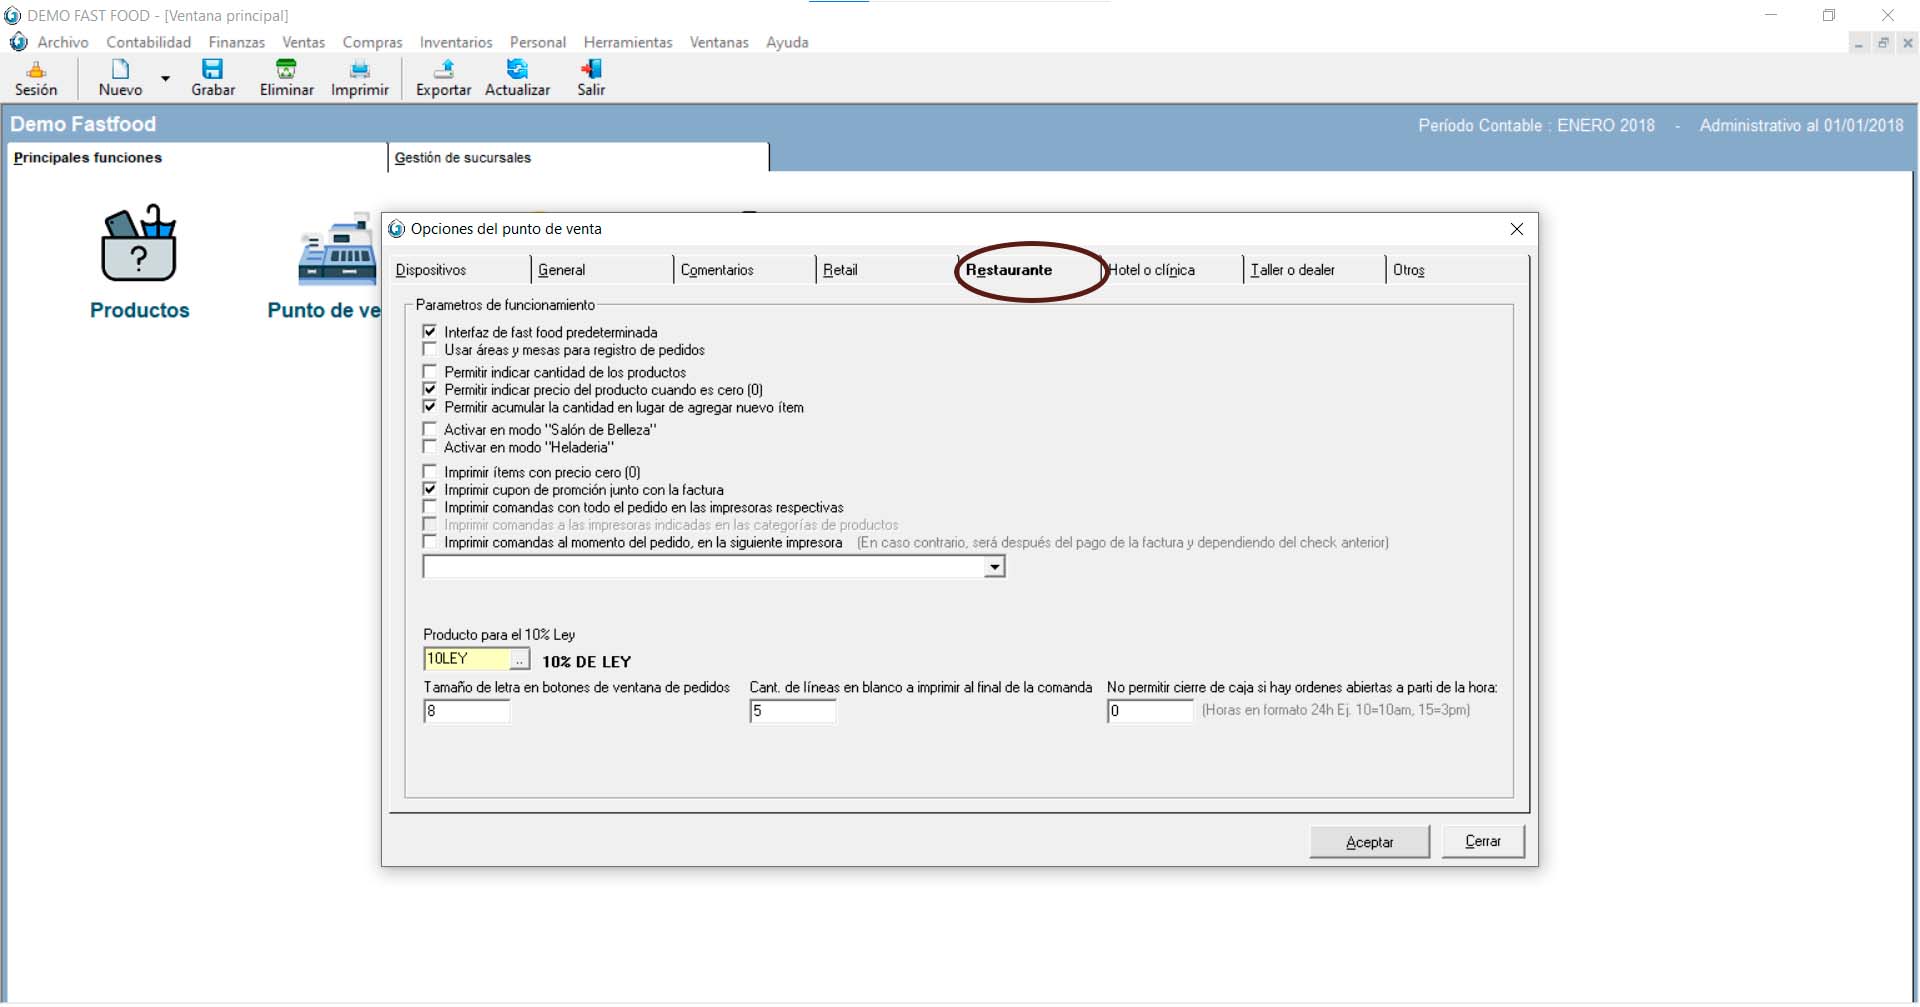The height and width of the screenshot is (1007, 1920).
Task: Open the comanda printer selection dropdown
Action: (x=994, y=568)
